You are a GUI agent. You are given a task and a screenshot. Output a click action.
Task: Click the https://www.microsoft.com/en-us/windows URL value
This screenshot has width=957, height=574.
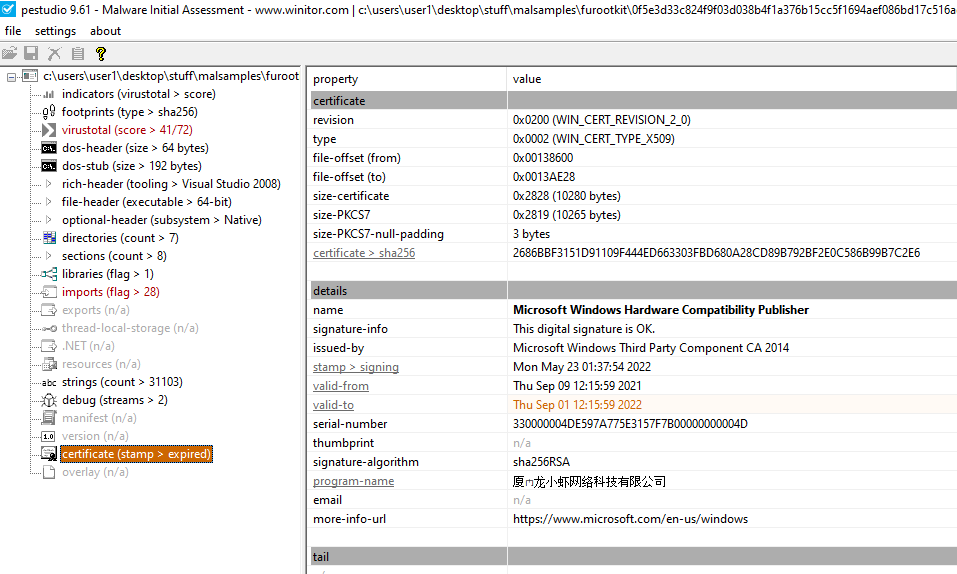coord(630,519)
